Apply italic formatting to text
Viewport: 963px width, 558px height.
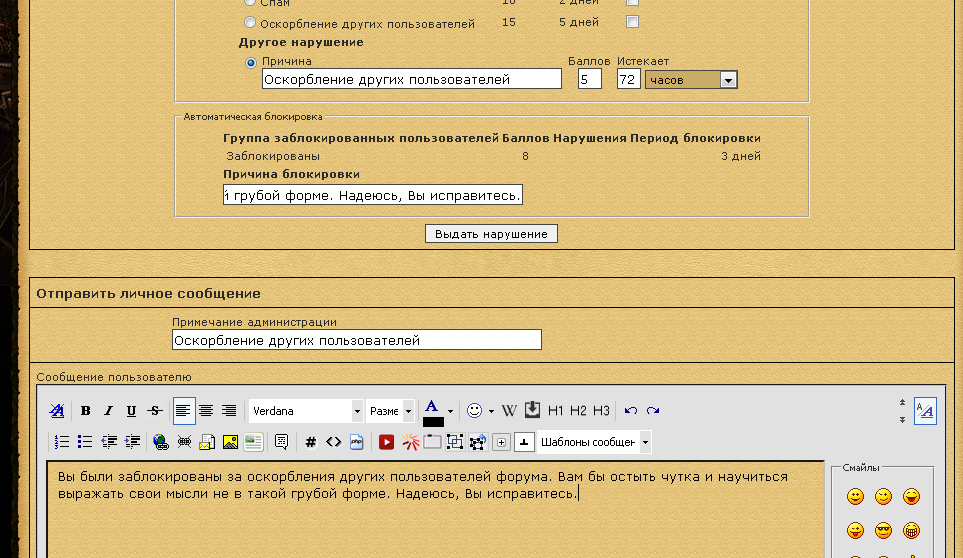tap(108, 411)
